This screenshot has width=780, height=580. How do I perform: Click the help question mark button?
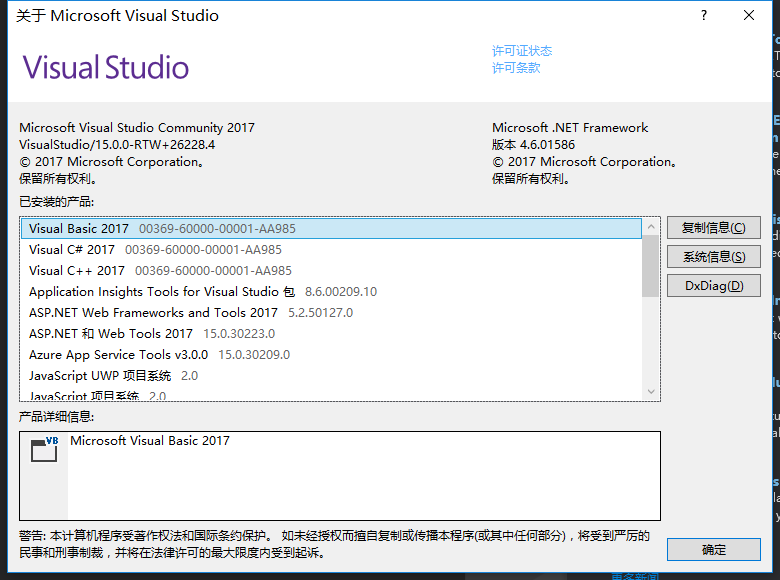703,15
